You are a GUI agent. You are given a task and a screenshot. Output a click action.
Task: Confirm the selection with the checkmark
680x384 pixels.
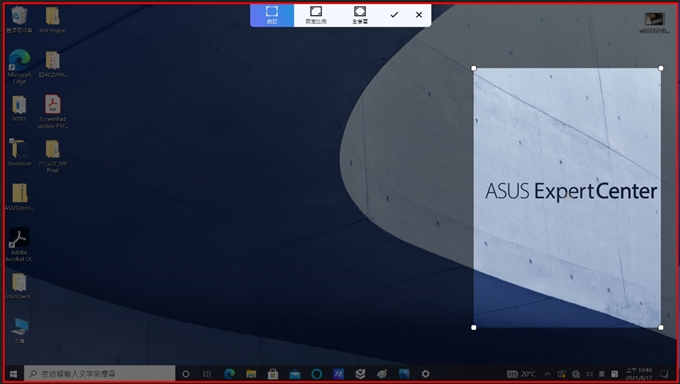point(394,15)
